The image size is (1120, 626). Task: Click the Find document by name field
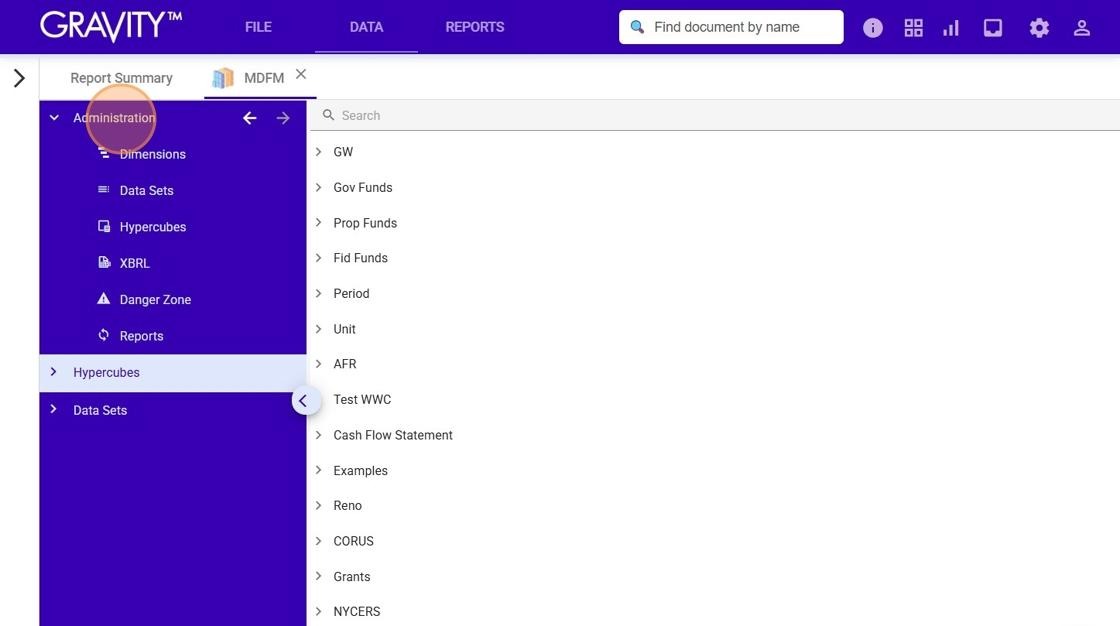pos(731,27)
